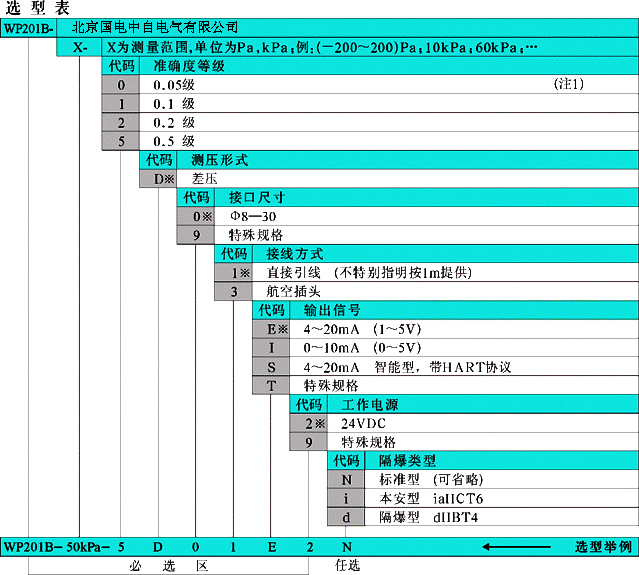
Task: Select wiring code 3 cell
Action: (234, 291)
